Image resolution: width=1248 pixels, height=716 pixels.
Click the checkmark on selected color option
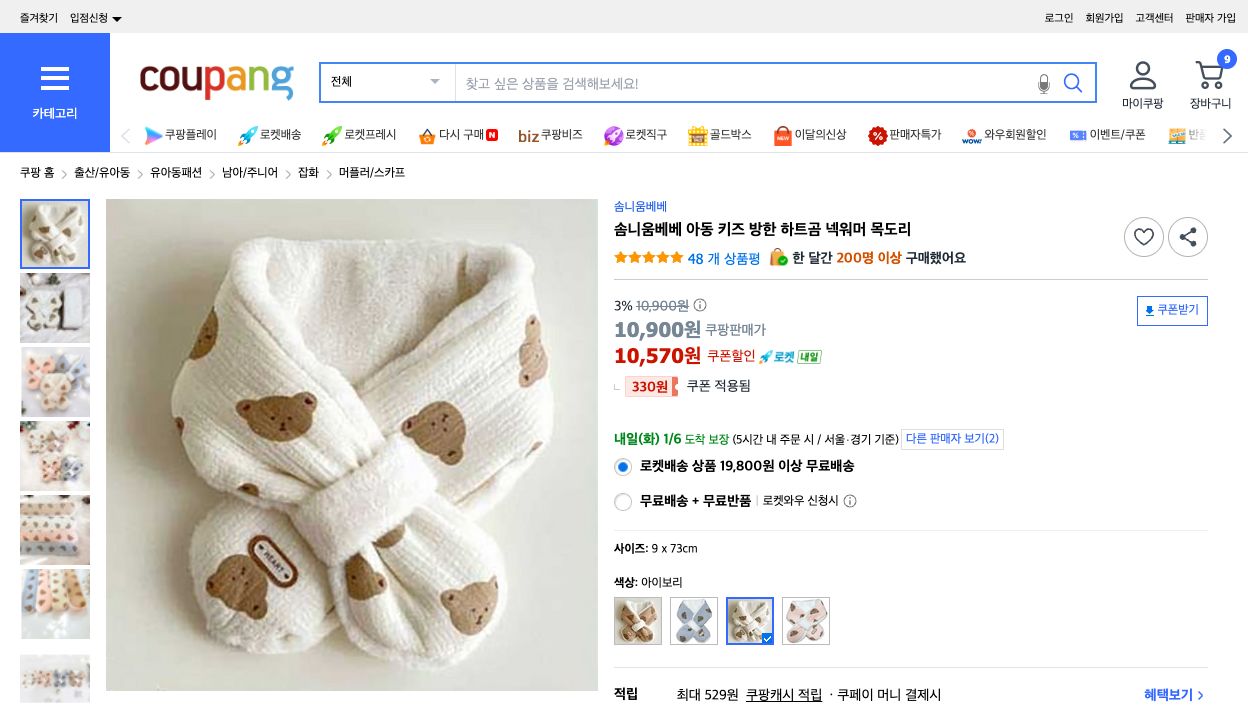pos(766,637)
